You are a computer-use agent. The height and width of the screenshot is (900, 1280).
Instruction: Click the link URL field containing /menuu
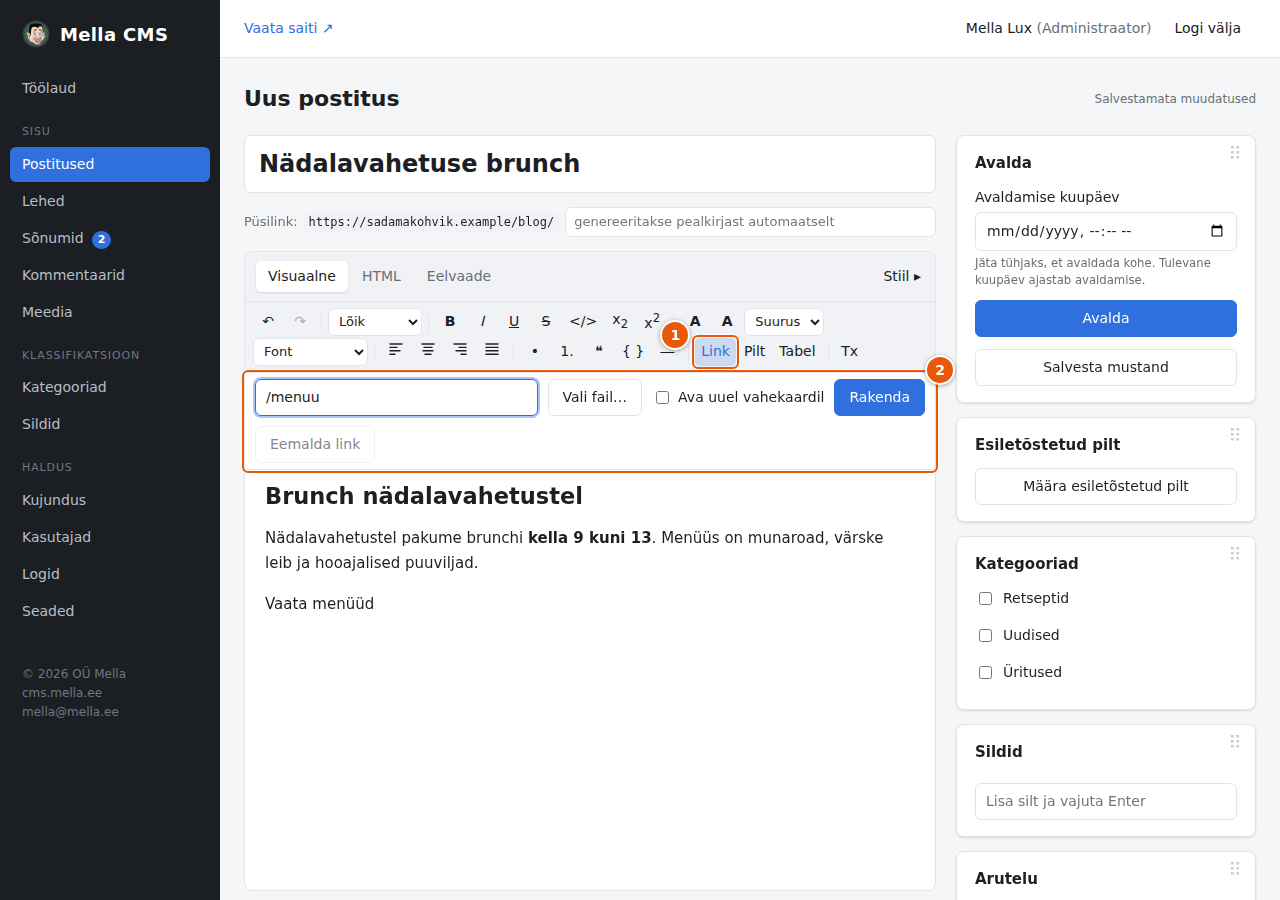click(x=396, y=397)
